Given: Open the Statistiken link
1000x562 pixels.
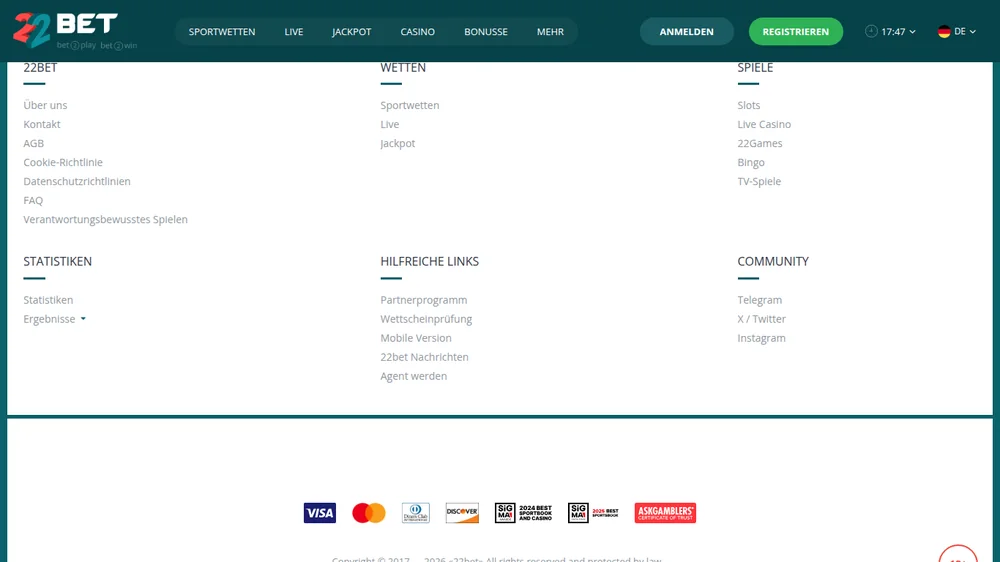Looking at the screenshot, I should 48,300.
